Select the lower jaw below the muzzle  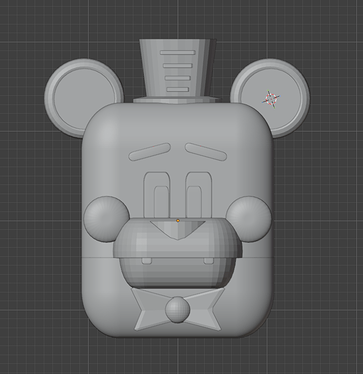coord(177,273)
